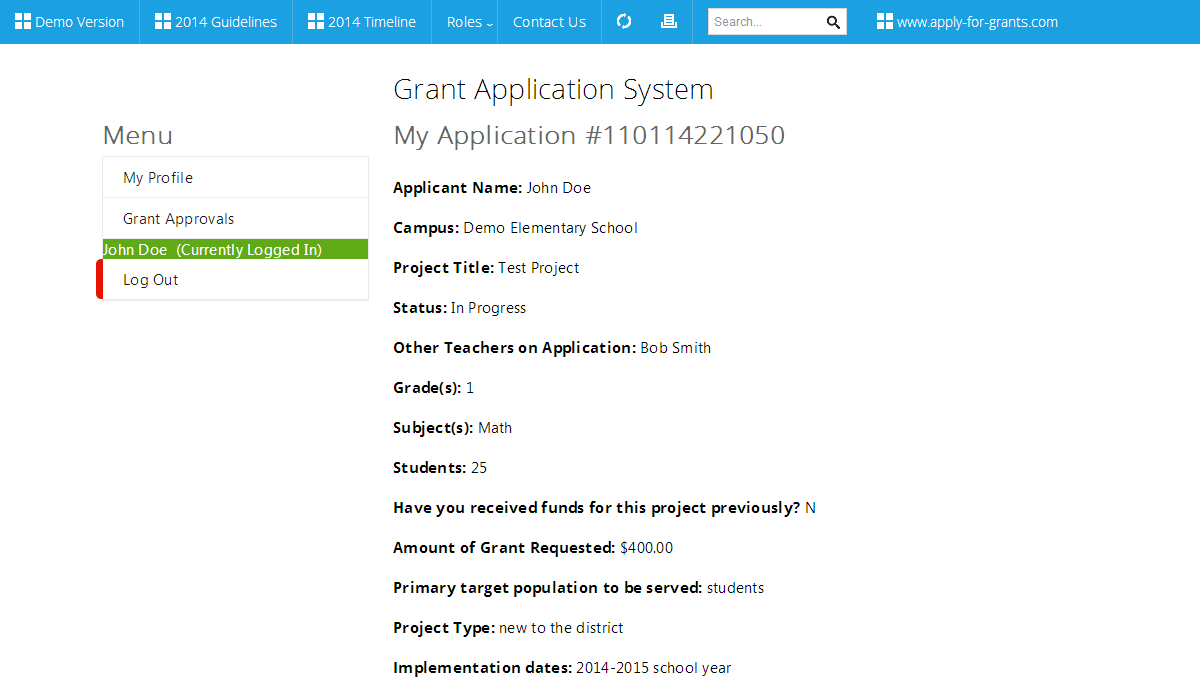Click the grid icon beside Demo Version
The height and width of the screenshot is (686, 1200).
pos(23,22)
